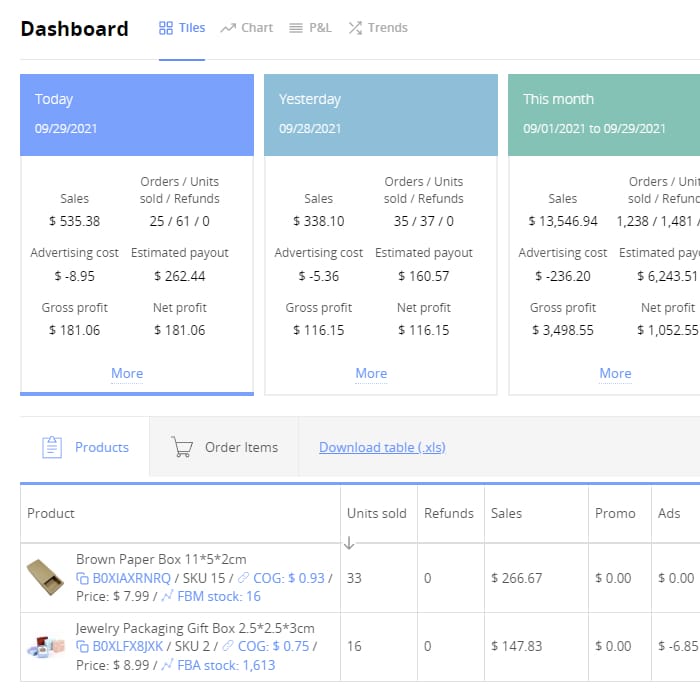Screen dimensions: 700x700
Task: Select the This month tile header
Action: click(x=604, y=115)
